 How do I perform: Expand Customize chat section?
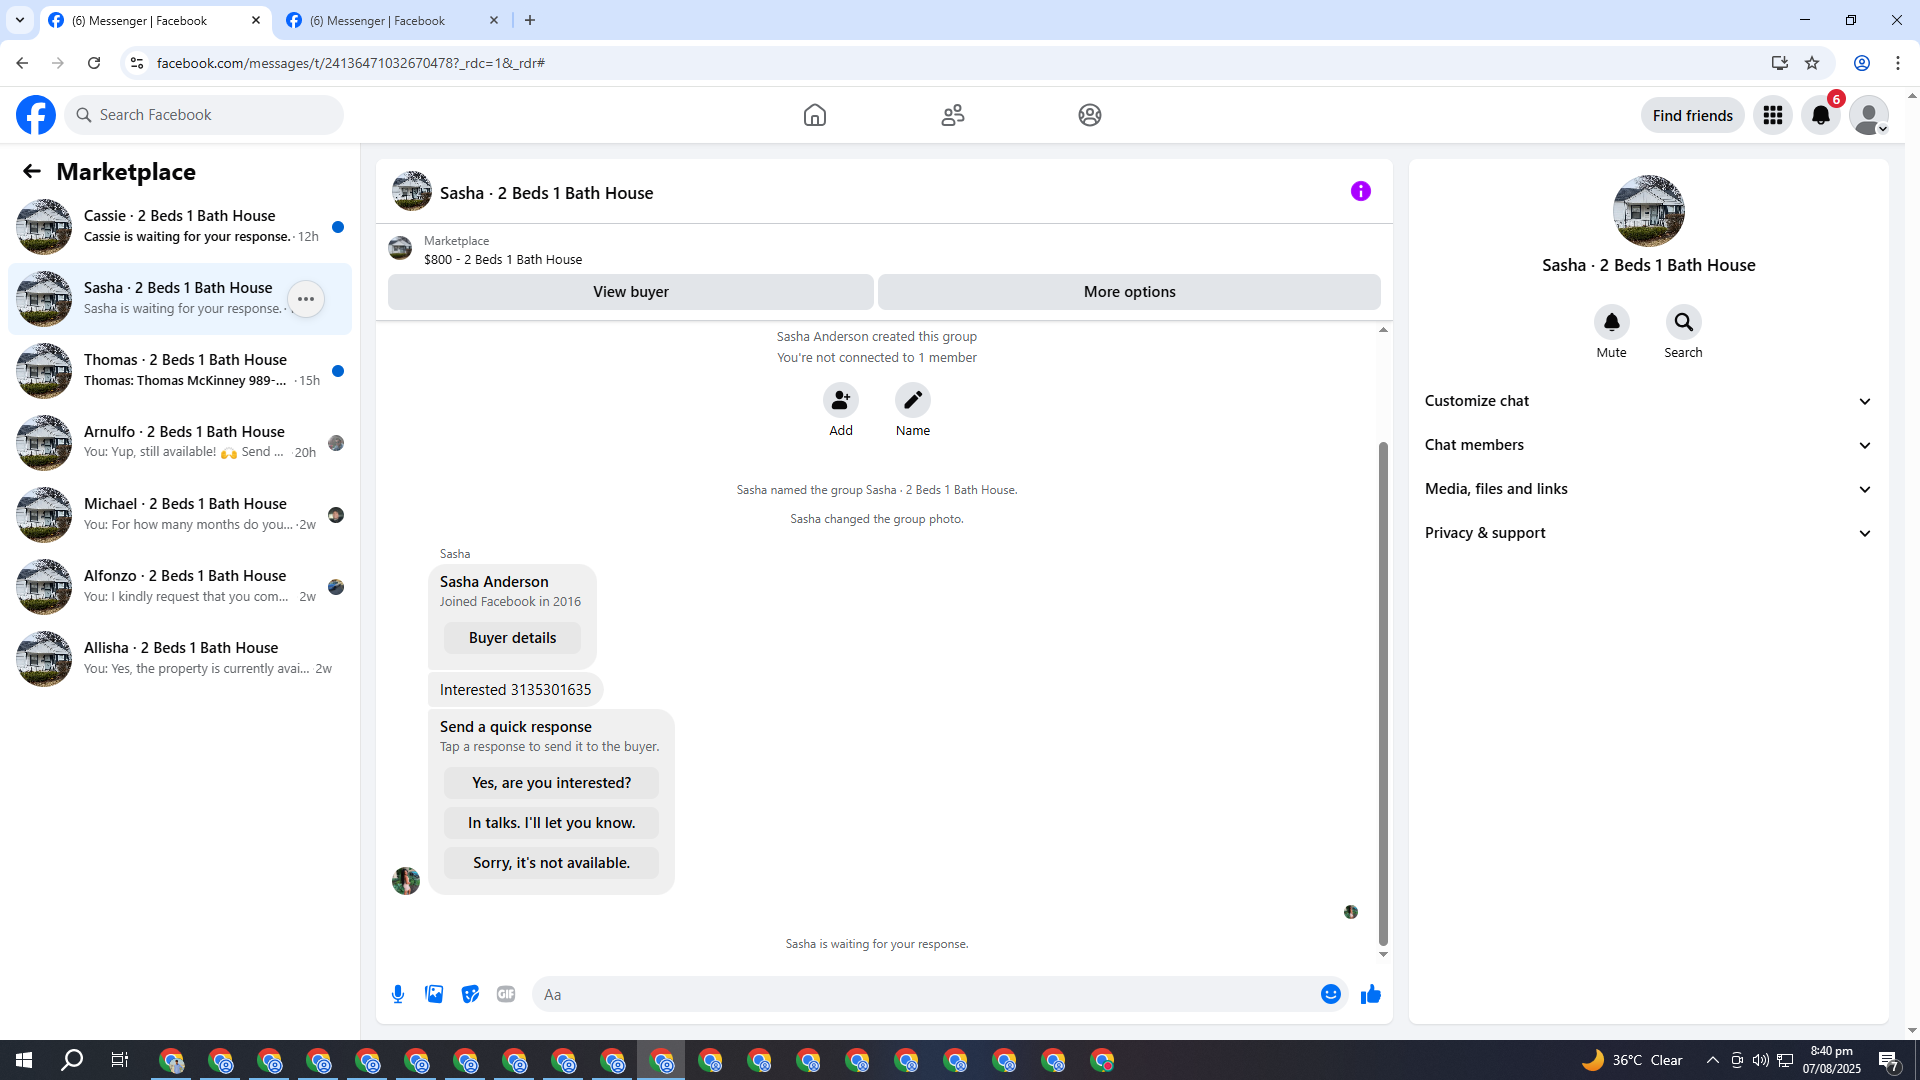tap(1649, 401)
